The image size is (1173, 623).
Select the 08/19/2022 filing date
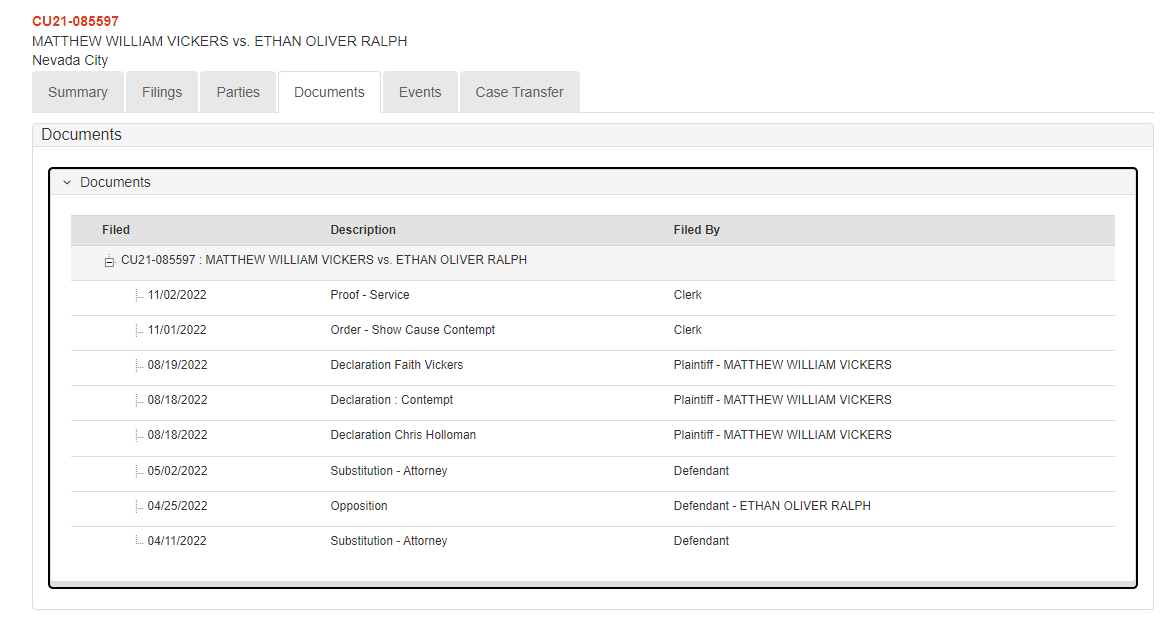point(177,365)
